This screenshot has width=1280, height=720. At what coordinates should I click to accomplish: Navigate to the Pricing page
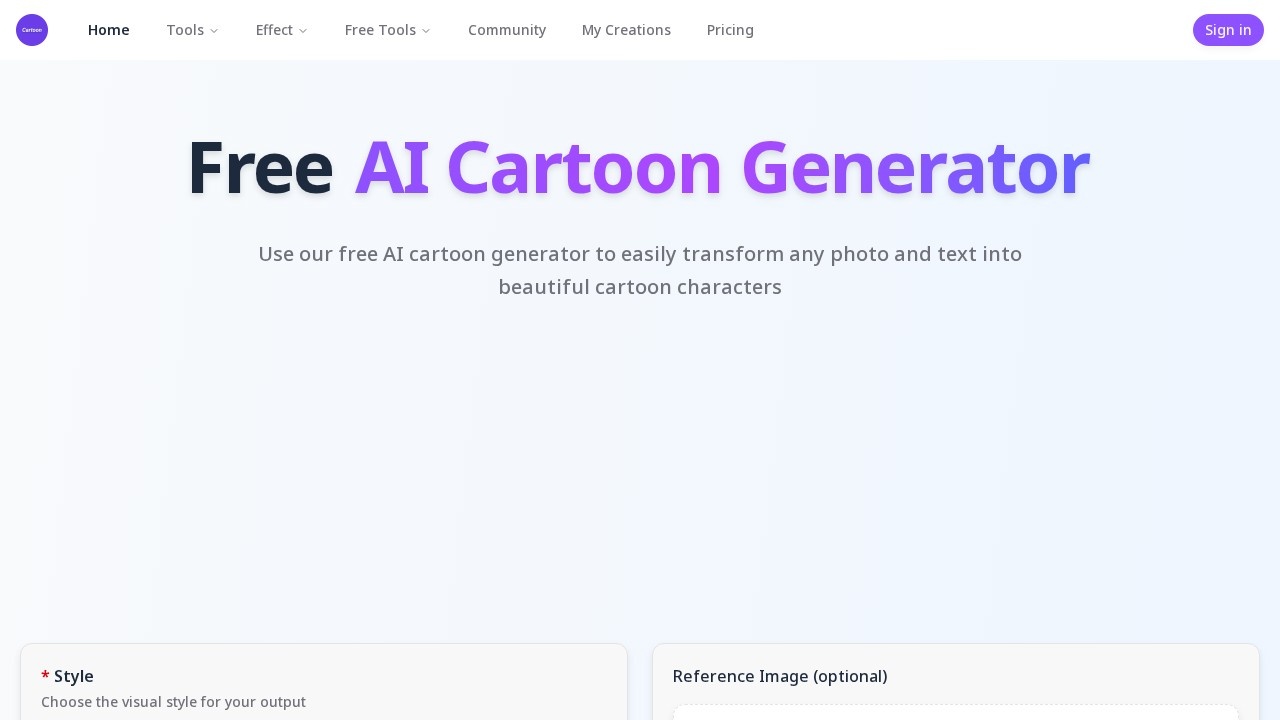tap(730, 30)
